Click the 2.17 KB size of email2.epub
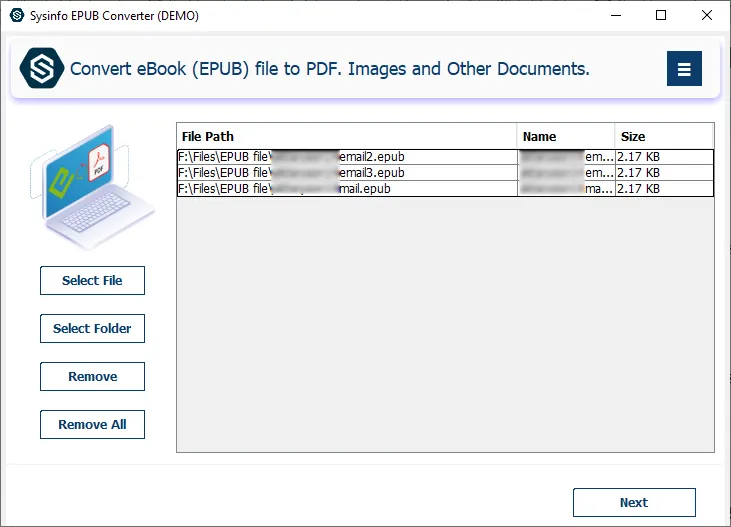Screen dimensions: 731x527 [x=664, y=157]
